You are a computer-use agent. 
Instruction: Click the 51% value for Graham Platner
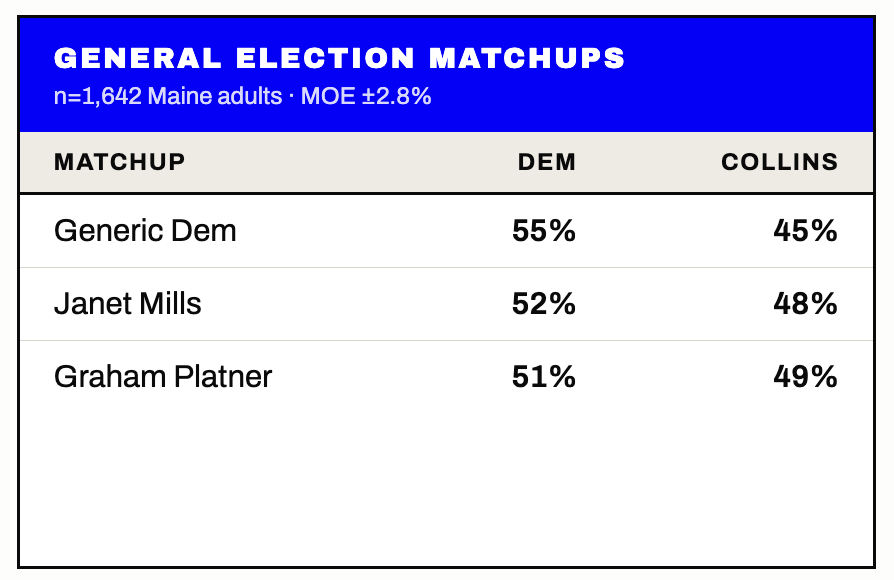(543, 376)
